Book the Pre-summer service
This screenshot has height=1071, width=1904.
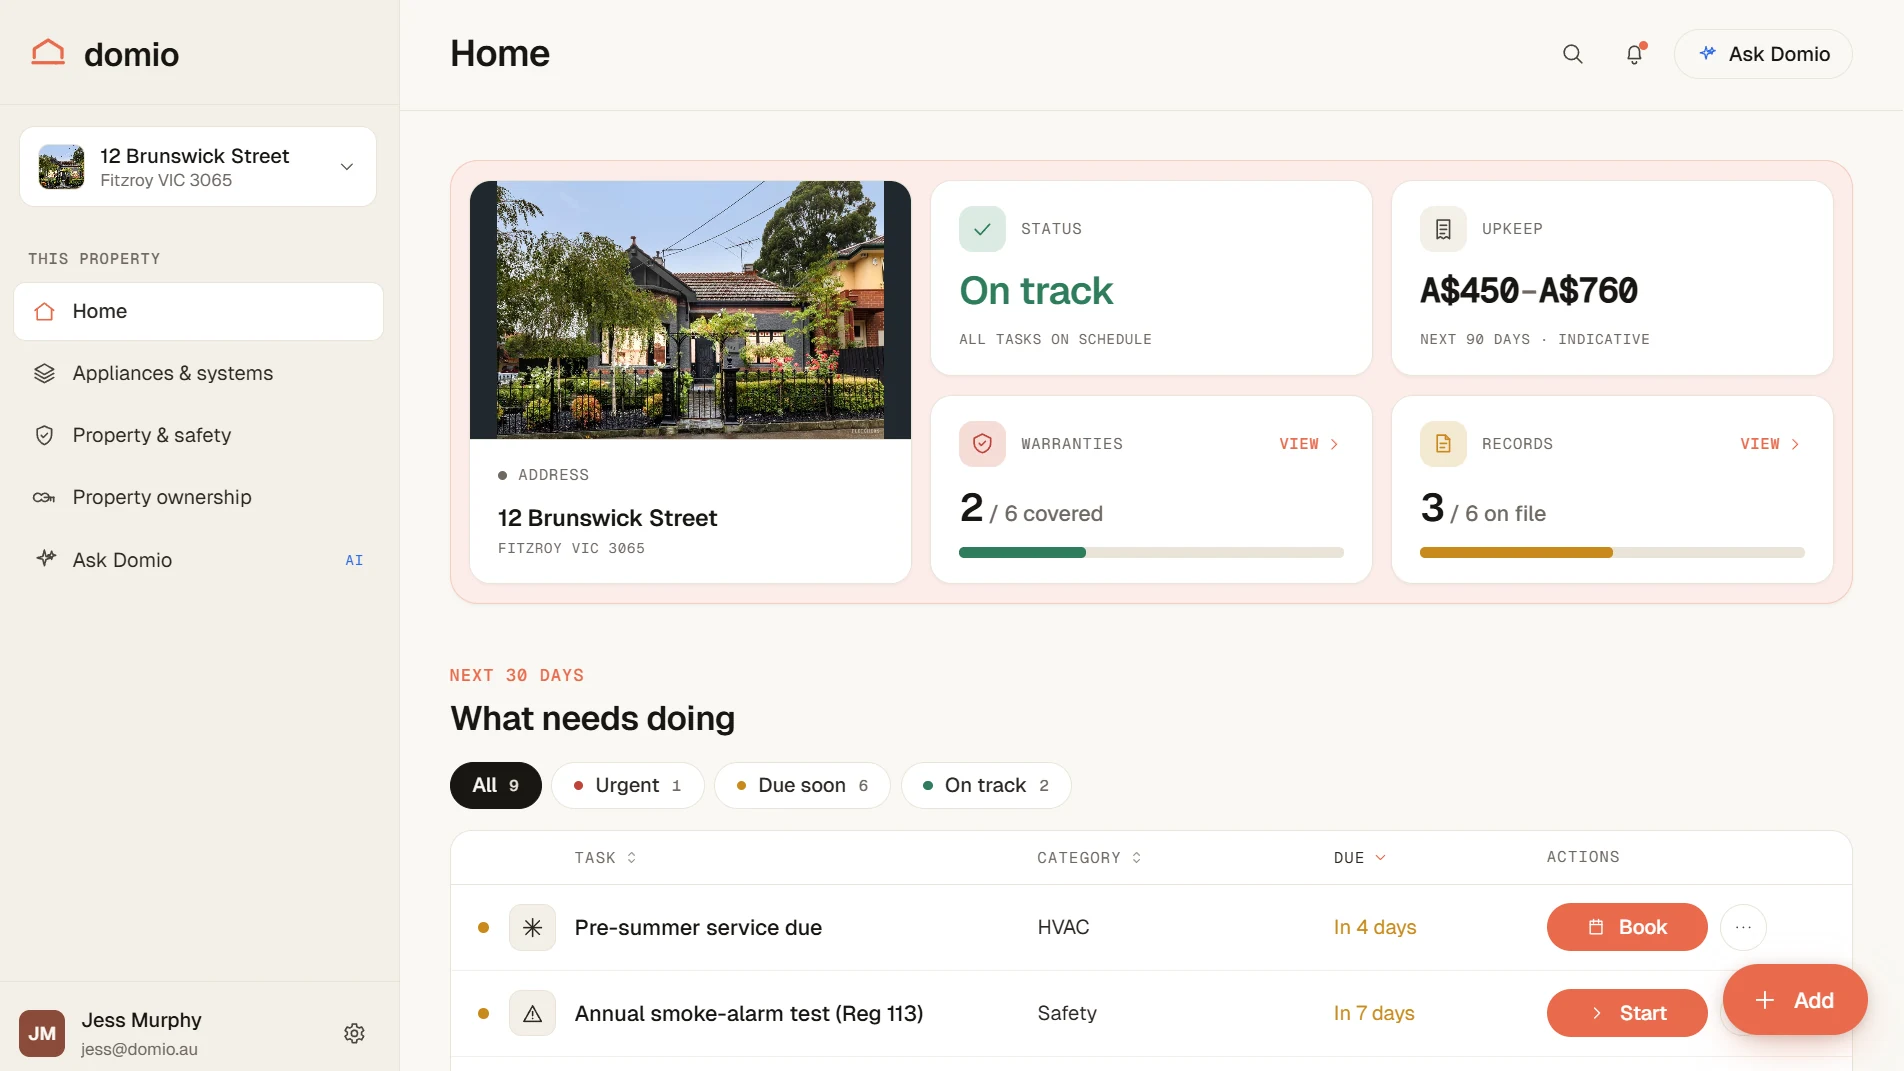(1627, 927)
